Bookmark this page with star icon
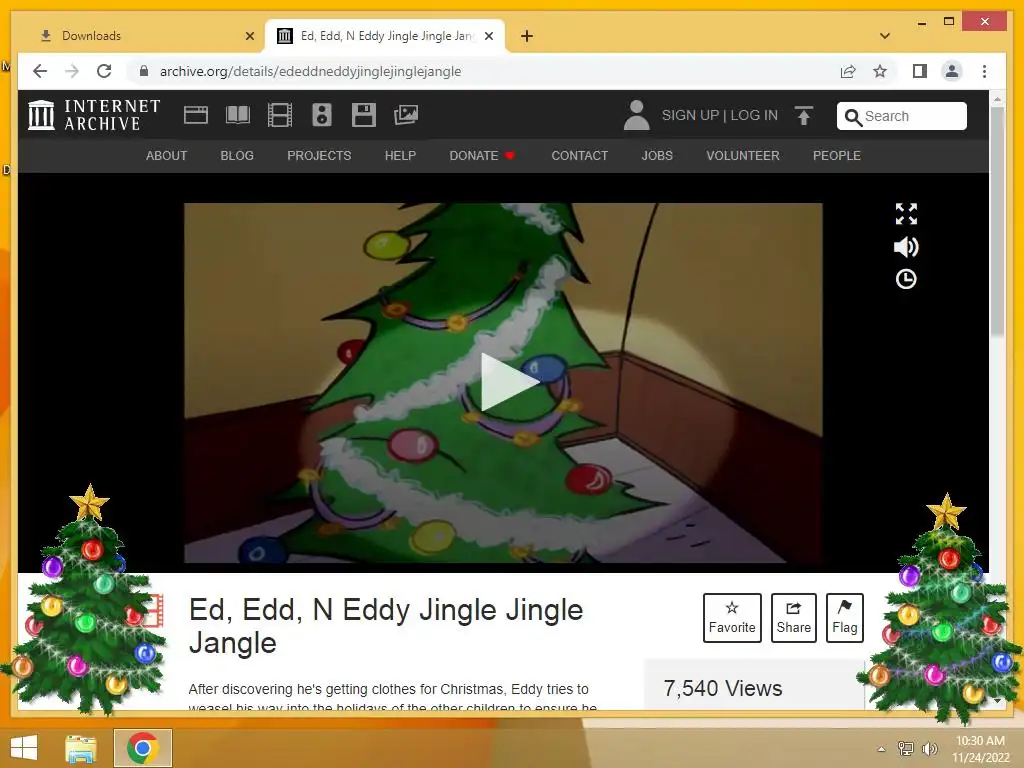 (880, 71)
